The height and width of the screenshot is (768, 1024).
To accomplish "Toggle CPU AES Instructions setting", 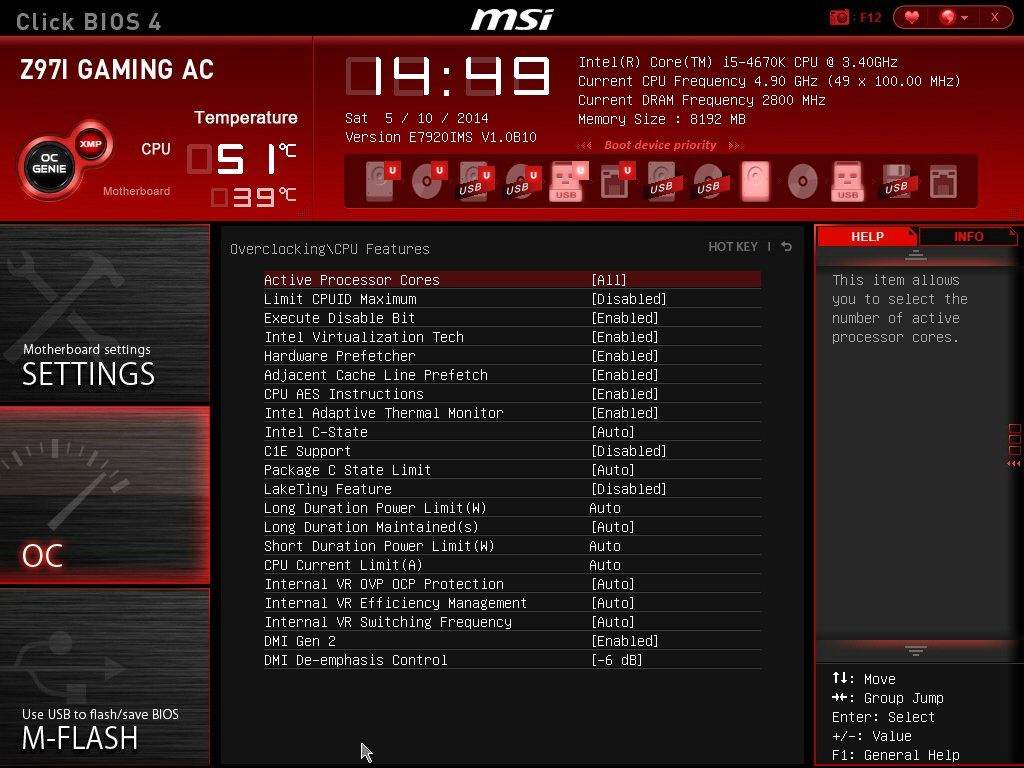I will 512,393.
